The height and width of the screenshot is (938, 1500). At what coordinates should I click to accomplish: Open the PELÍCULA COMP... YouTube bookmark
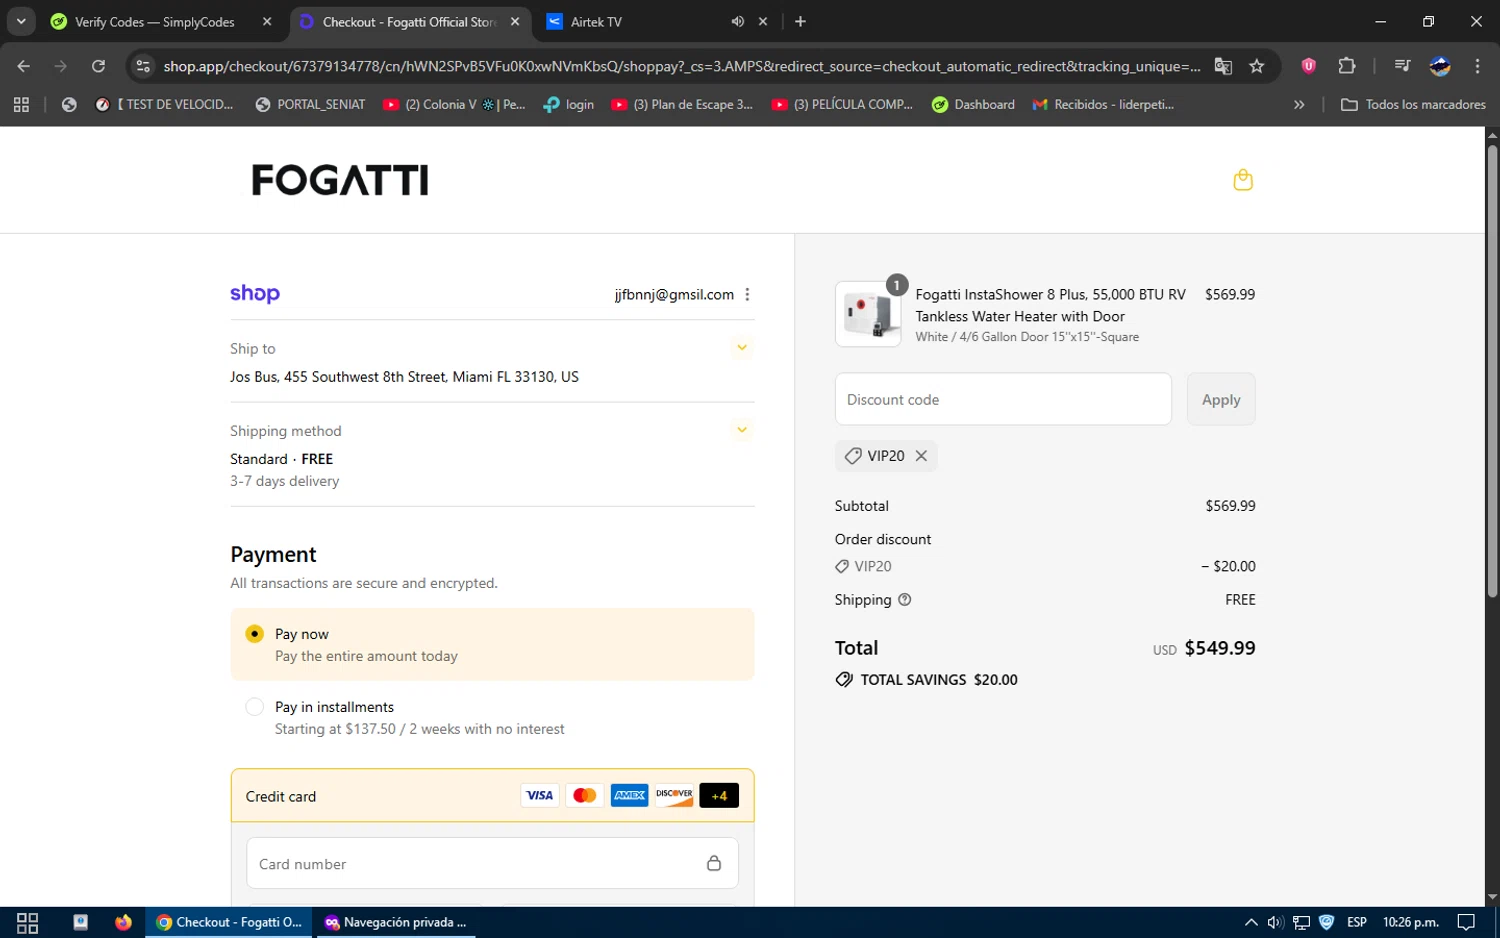coord(842,104)
